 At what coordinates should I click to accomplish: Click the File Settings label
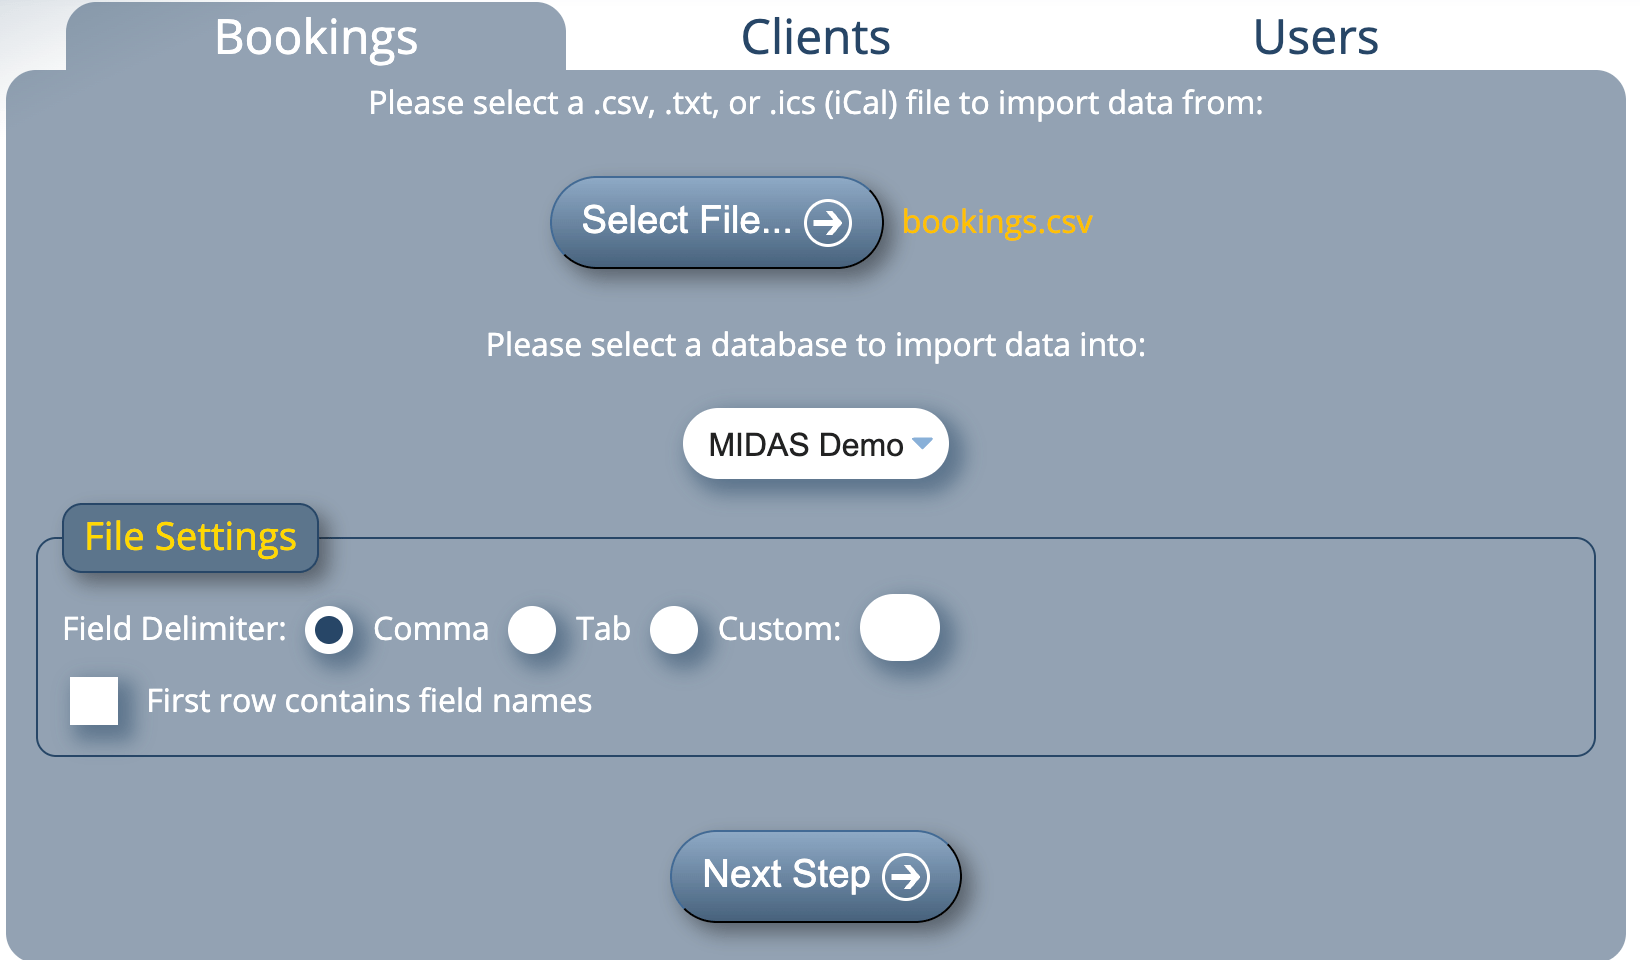(190, 537)
